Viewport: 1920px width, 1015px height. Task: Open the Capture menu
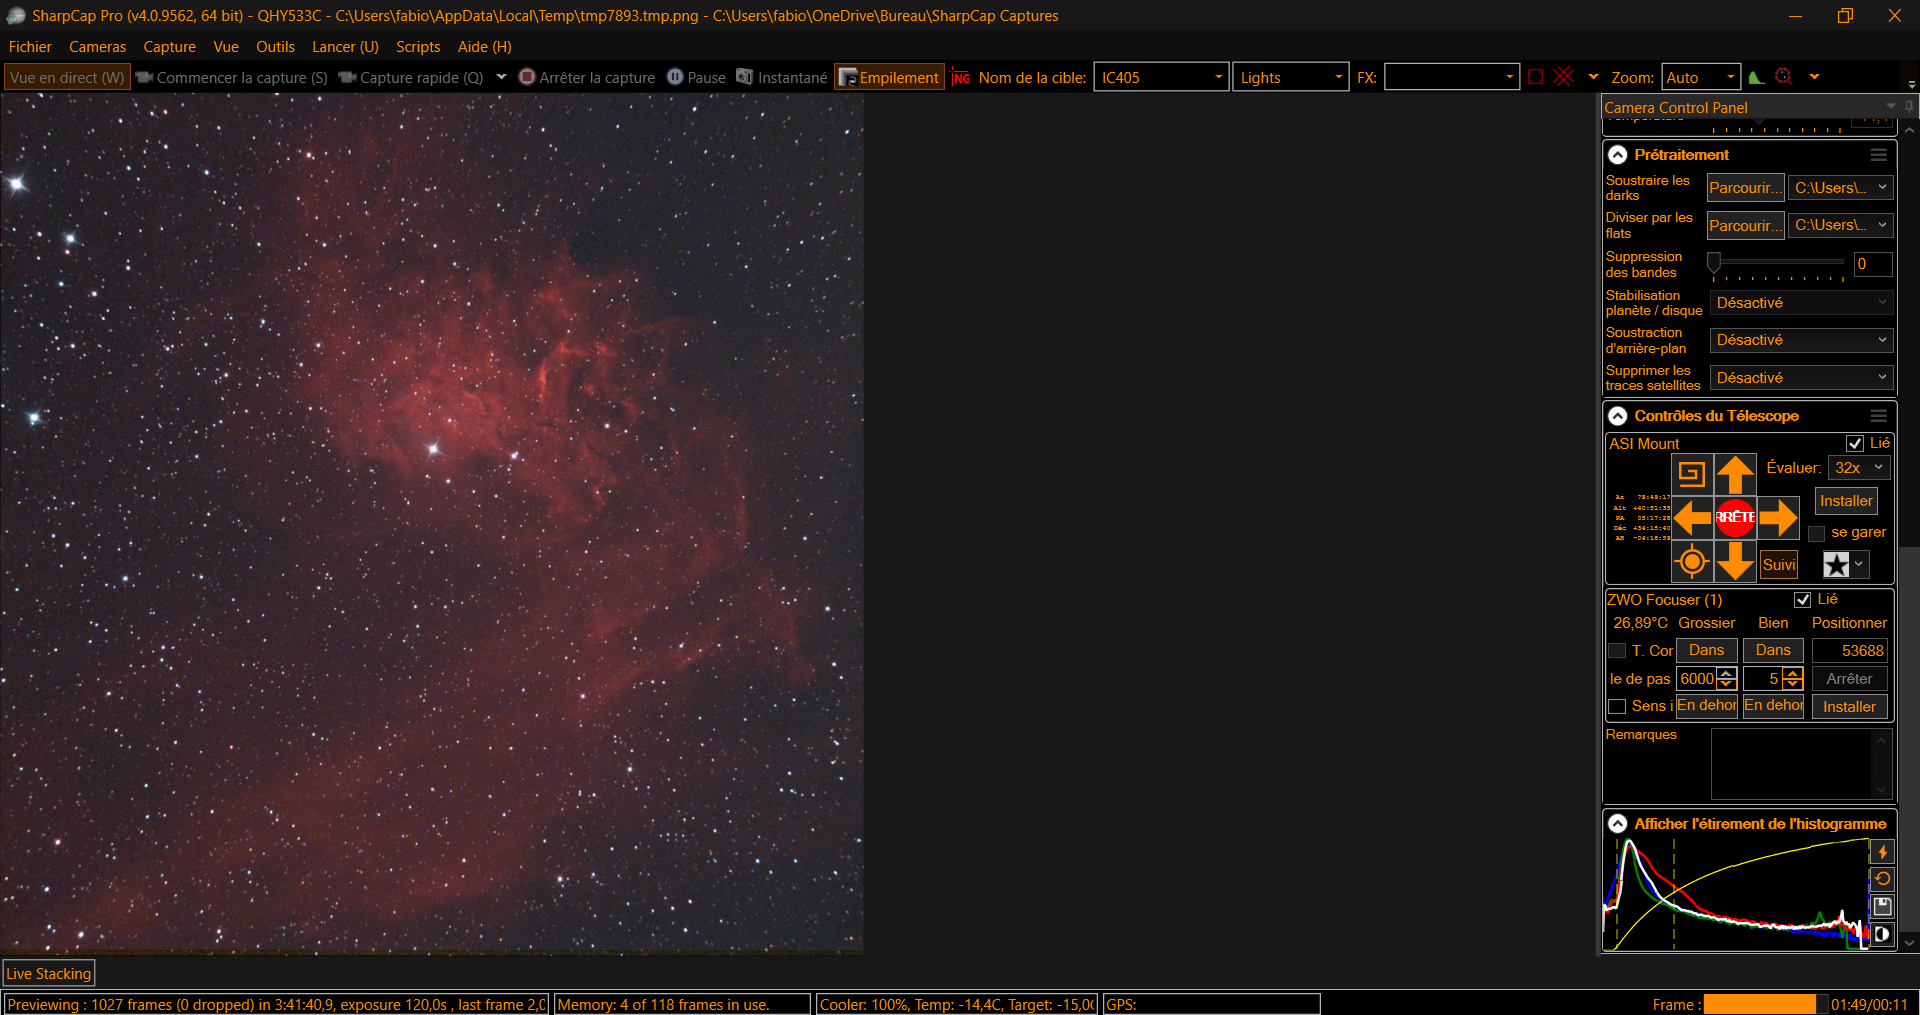click(169, 47)
